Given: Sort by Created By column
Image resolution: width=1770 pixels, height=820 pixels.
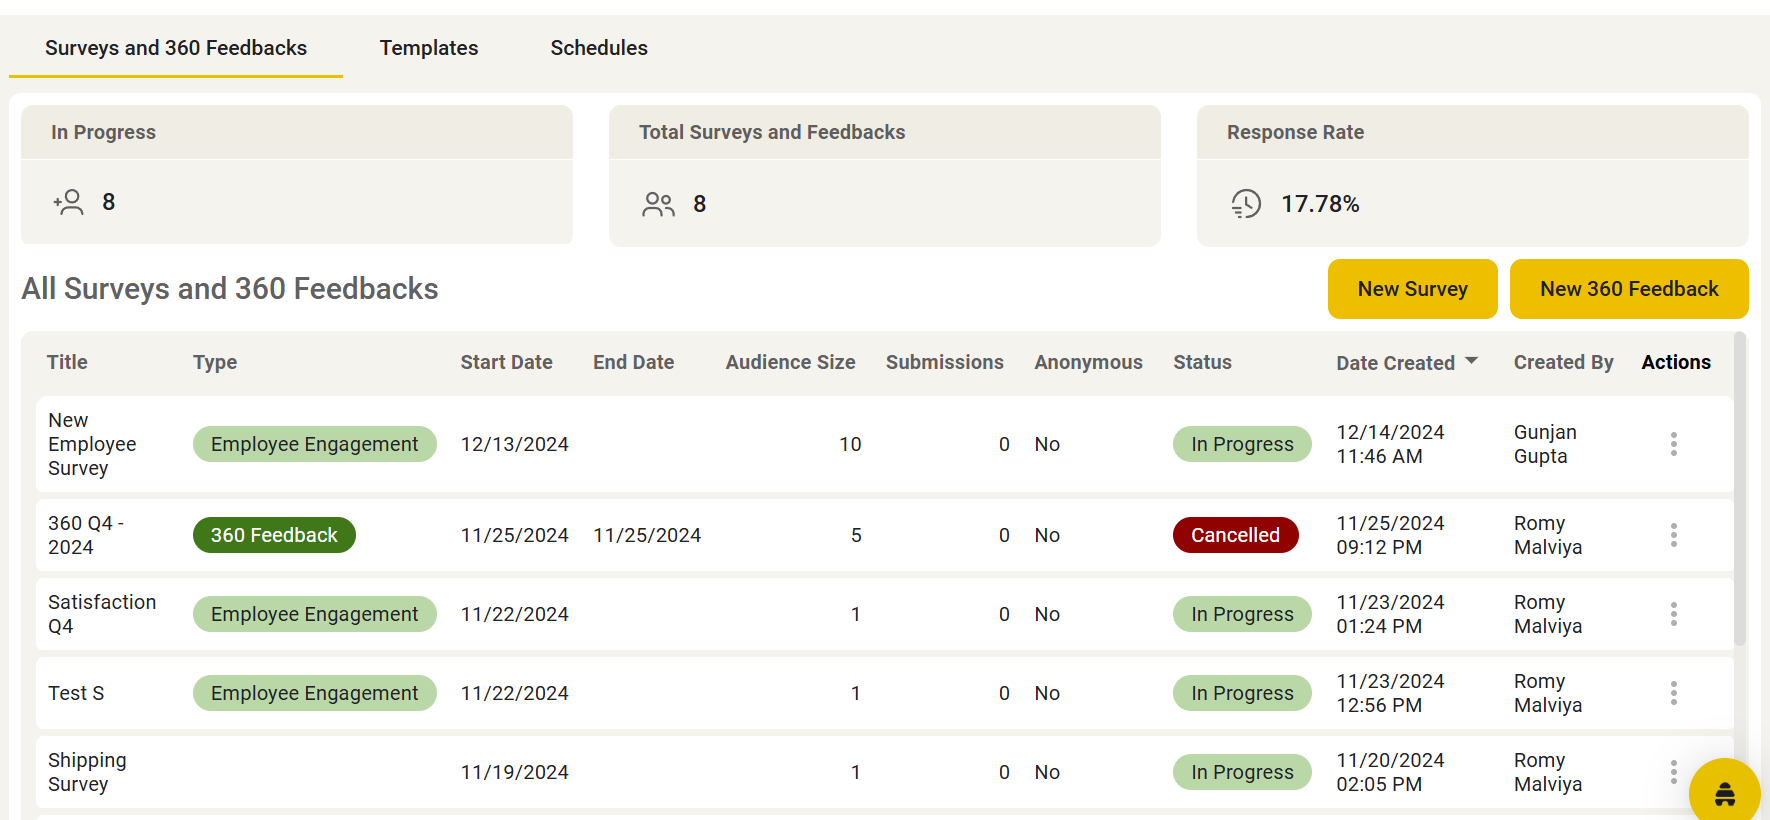Looking at the screenshot, I should click(x=1563, y=362).
